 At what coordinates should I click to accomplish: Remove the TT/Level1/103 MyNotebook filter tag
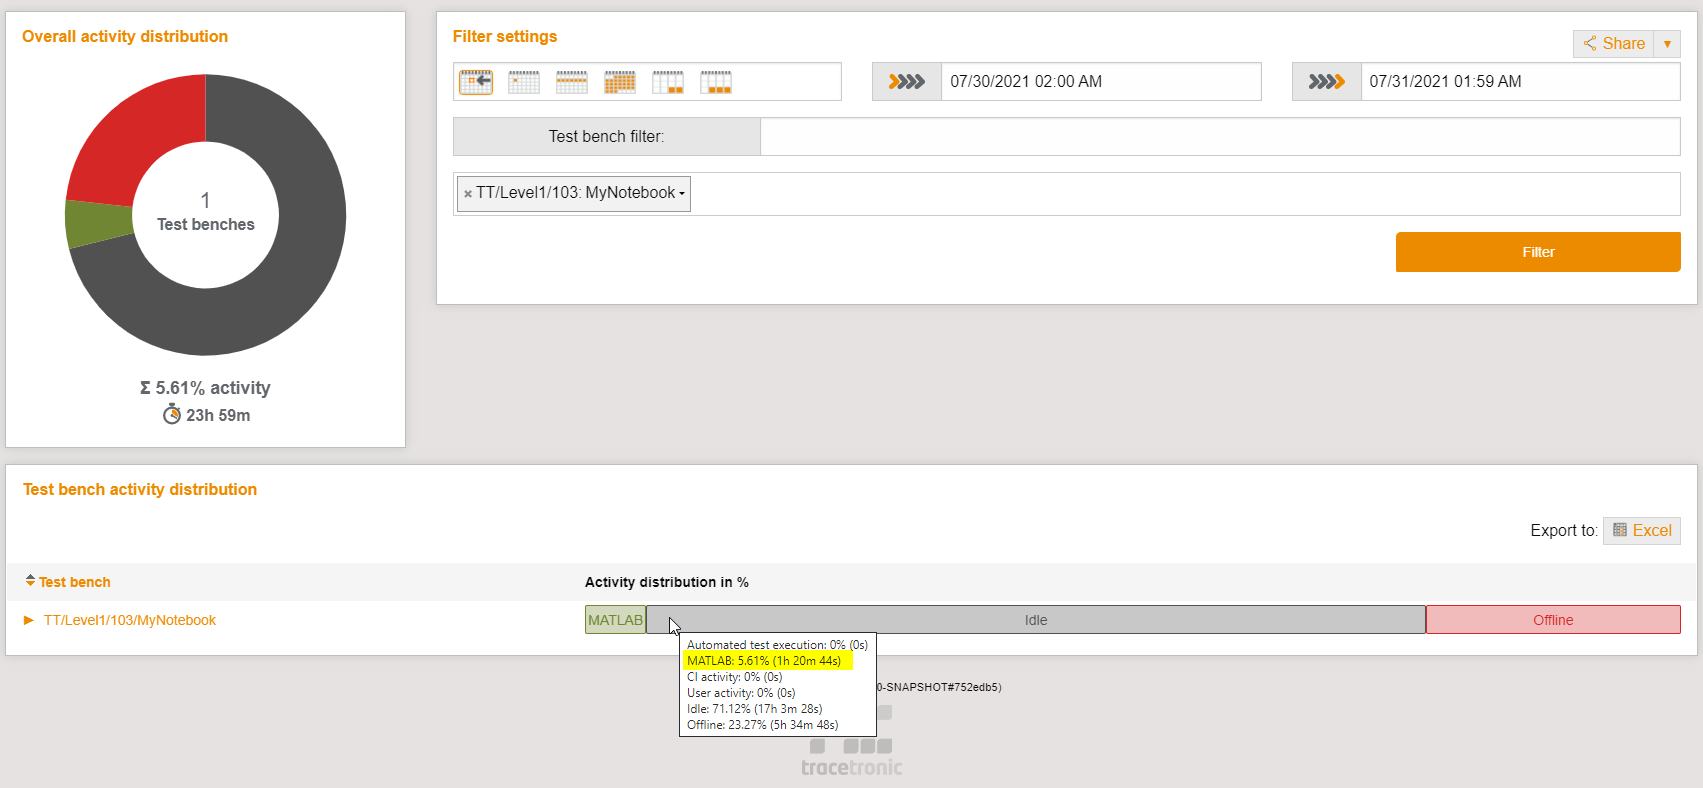pos(468,194)
